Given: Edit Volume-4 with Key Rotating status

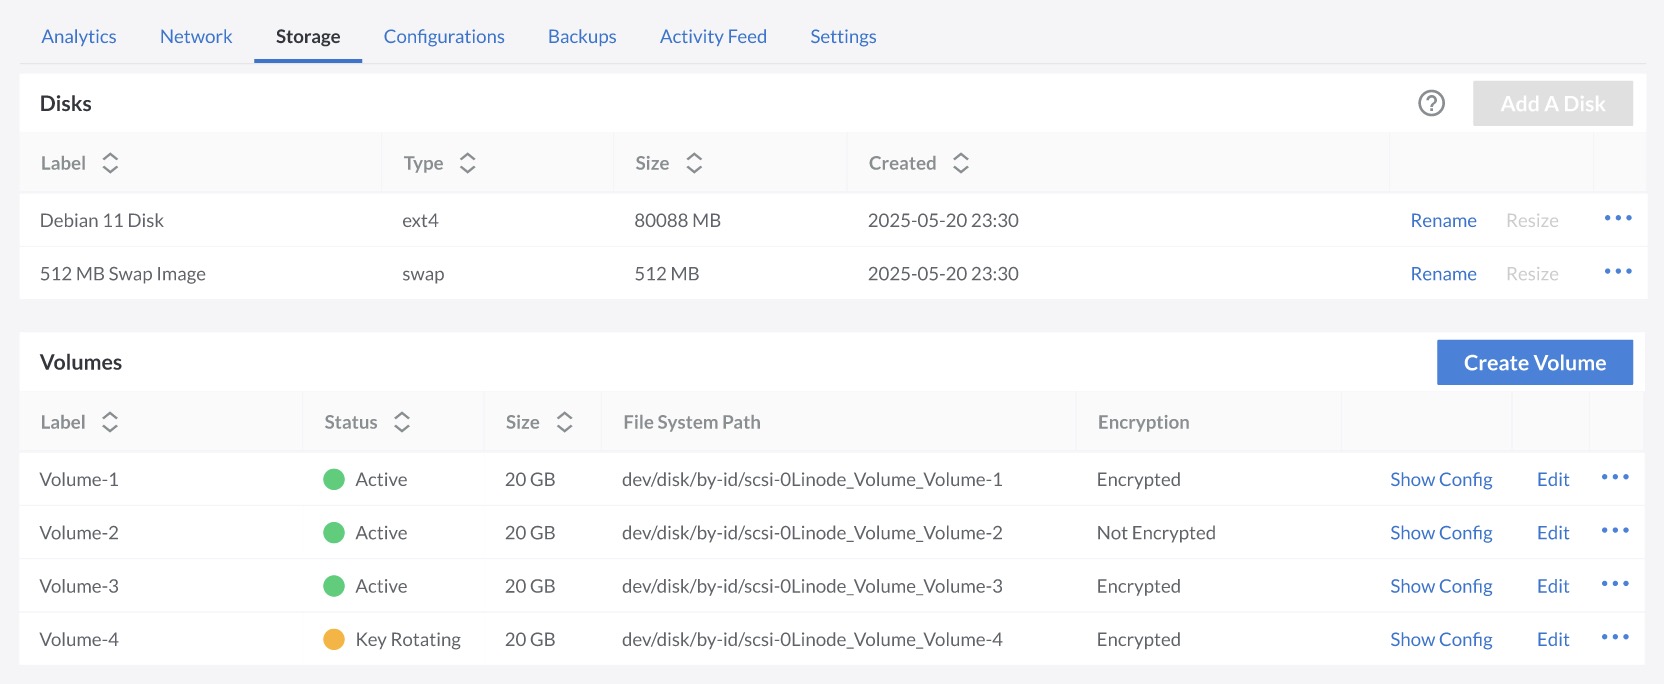Looking at the screenshot, I should click(1552, 640).
